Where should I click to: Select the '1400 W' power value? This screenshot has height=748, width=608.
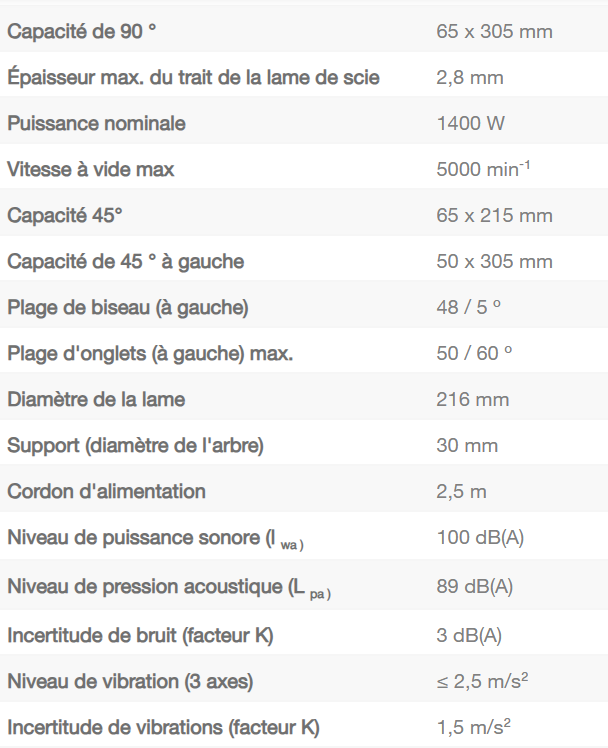(470, 123)
